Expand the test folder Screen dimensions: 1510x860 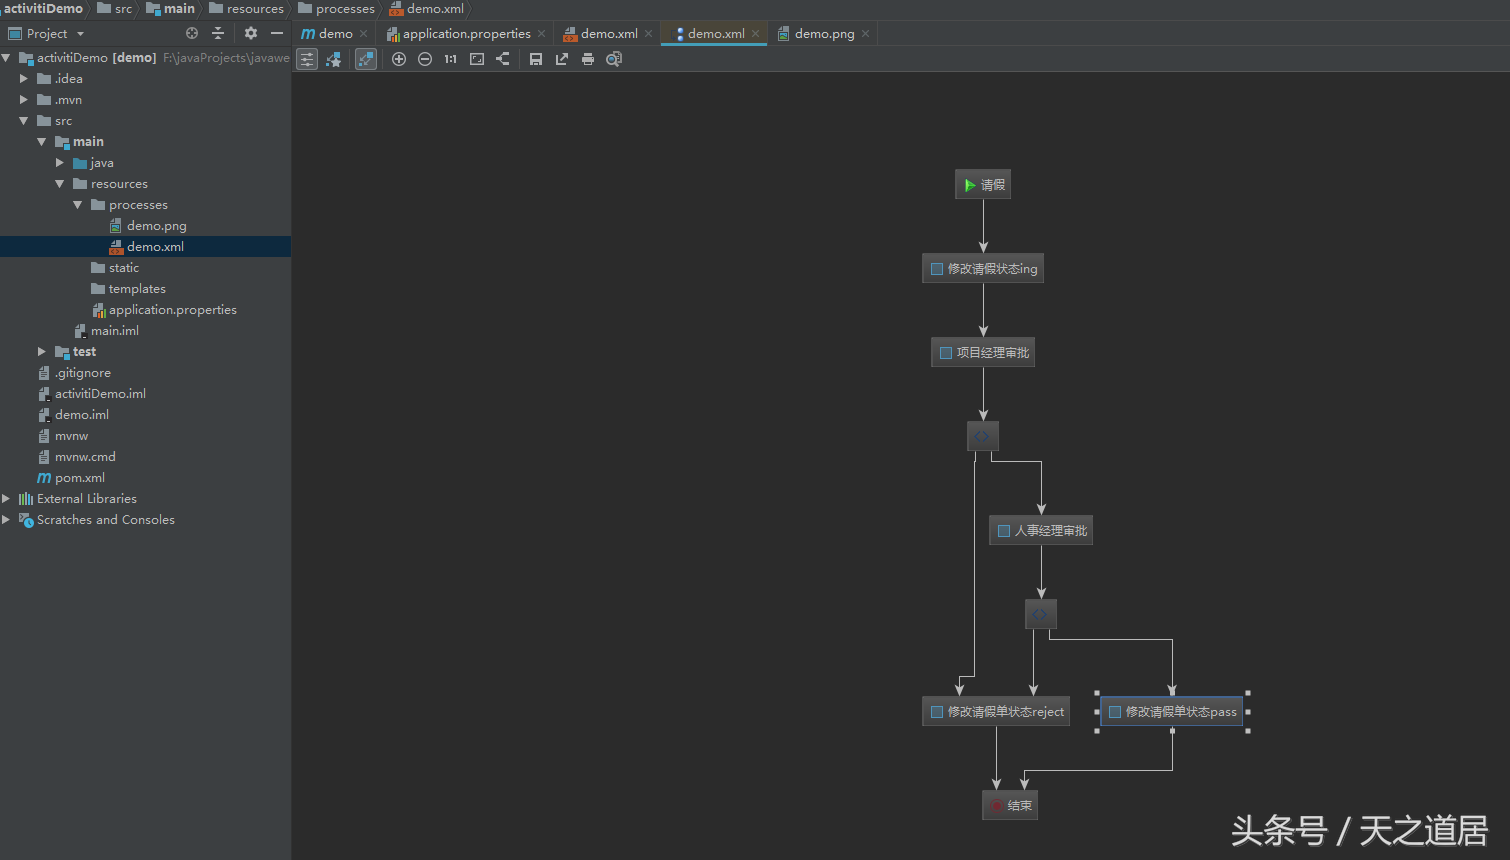coord(42,352)
